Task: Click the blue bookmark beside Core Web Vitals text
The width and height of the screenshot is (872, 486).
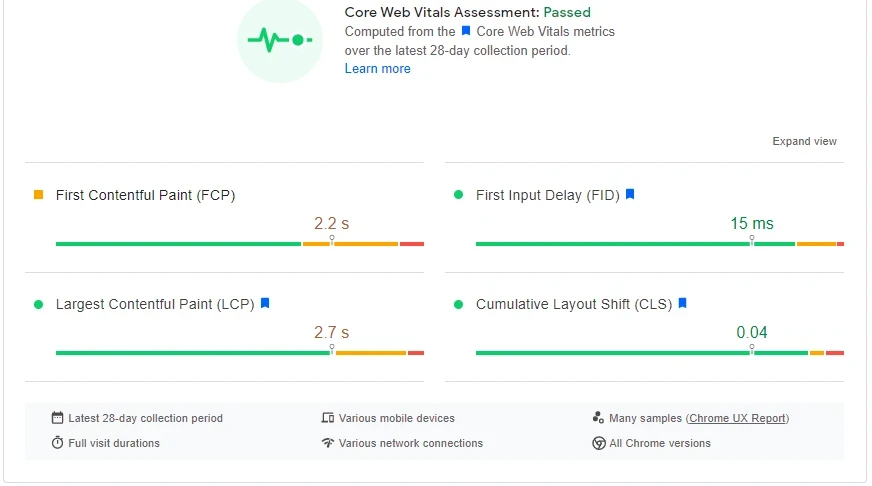Action: pyautogui.click(x=466, y=32)
